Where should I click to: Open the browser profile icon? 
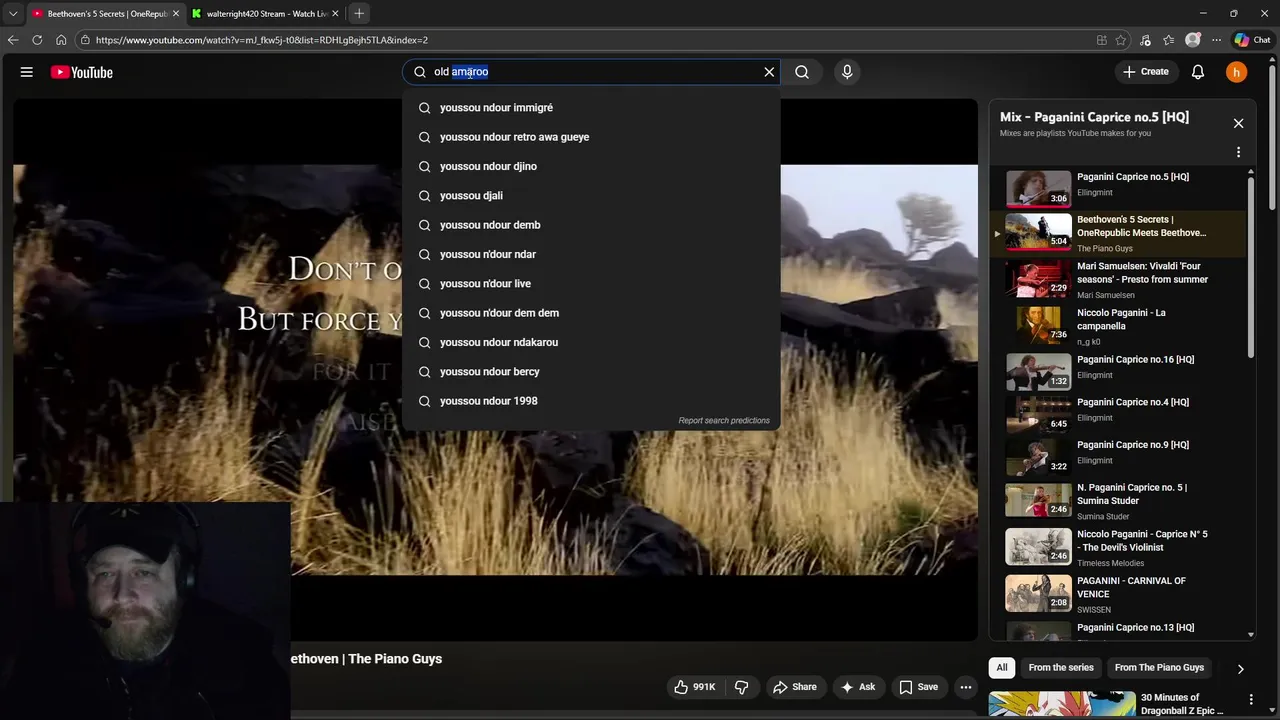pyautogui.click(x=1192, y=40)
